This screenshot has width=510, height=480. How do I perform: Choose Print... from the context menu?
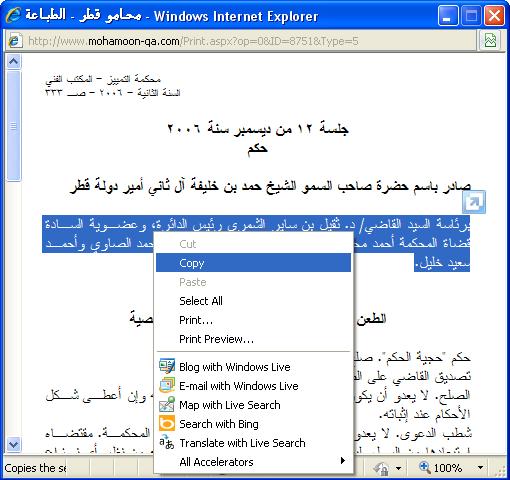point(253,320)
